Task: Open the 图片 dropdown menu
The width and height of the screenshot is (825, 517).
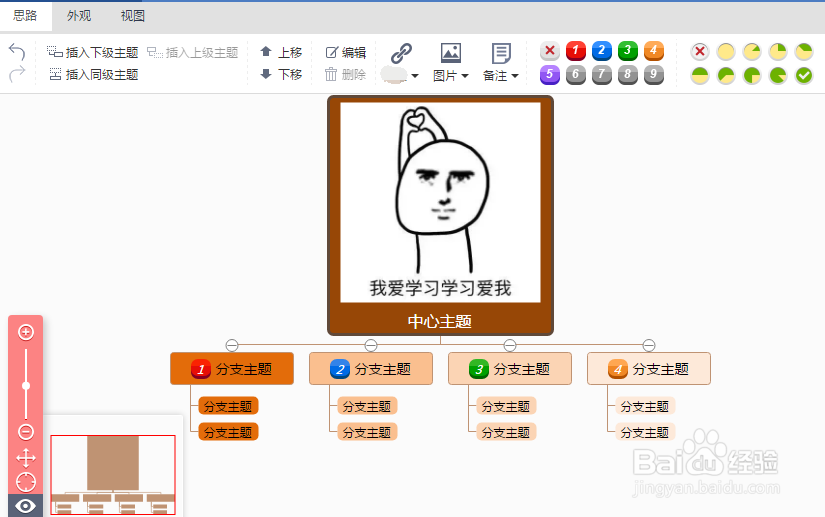Action: [450, 76]
